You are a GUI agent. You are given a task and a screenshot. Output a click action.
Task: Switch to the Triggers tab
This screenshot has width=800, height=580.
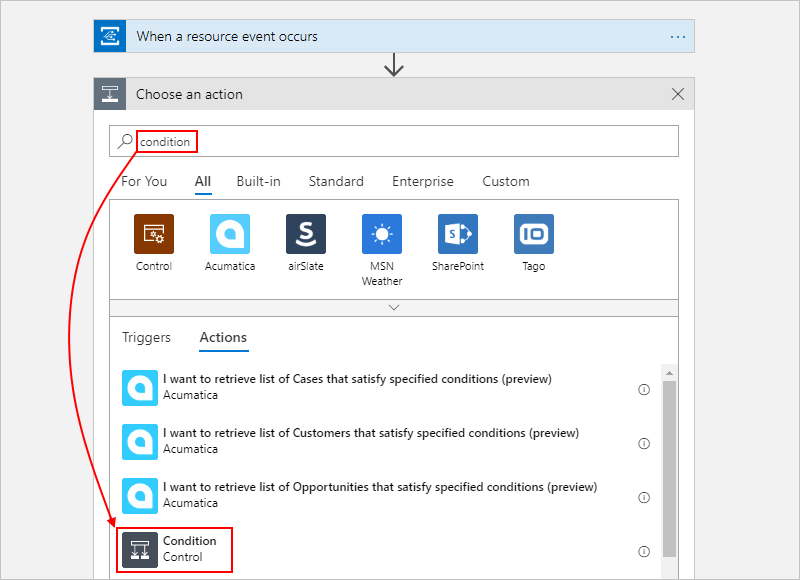coord(146,338)
